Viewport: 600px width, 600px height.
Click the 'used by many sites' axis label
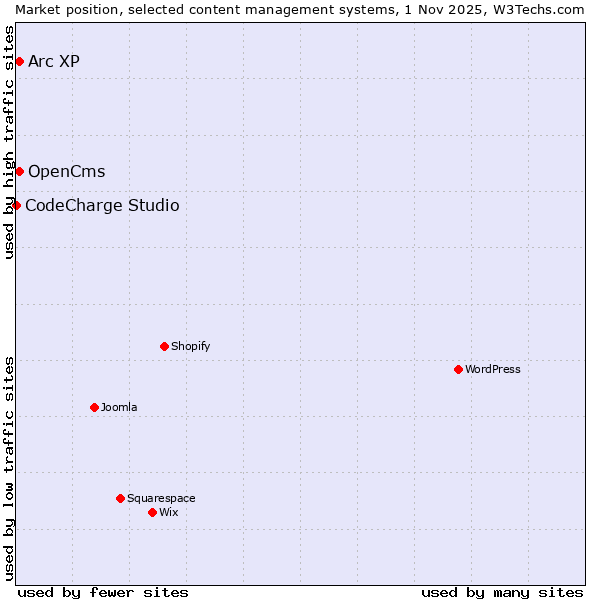click(x=502, y=592)
